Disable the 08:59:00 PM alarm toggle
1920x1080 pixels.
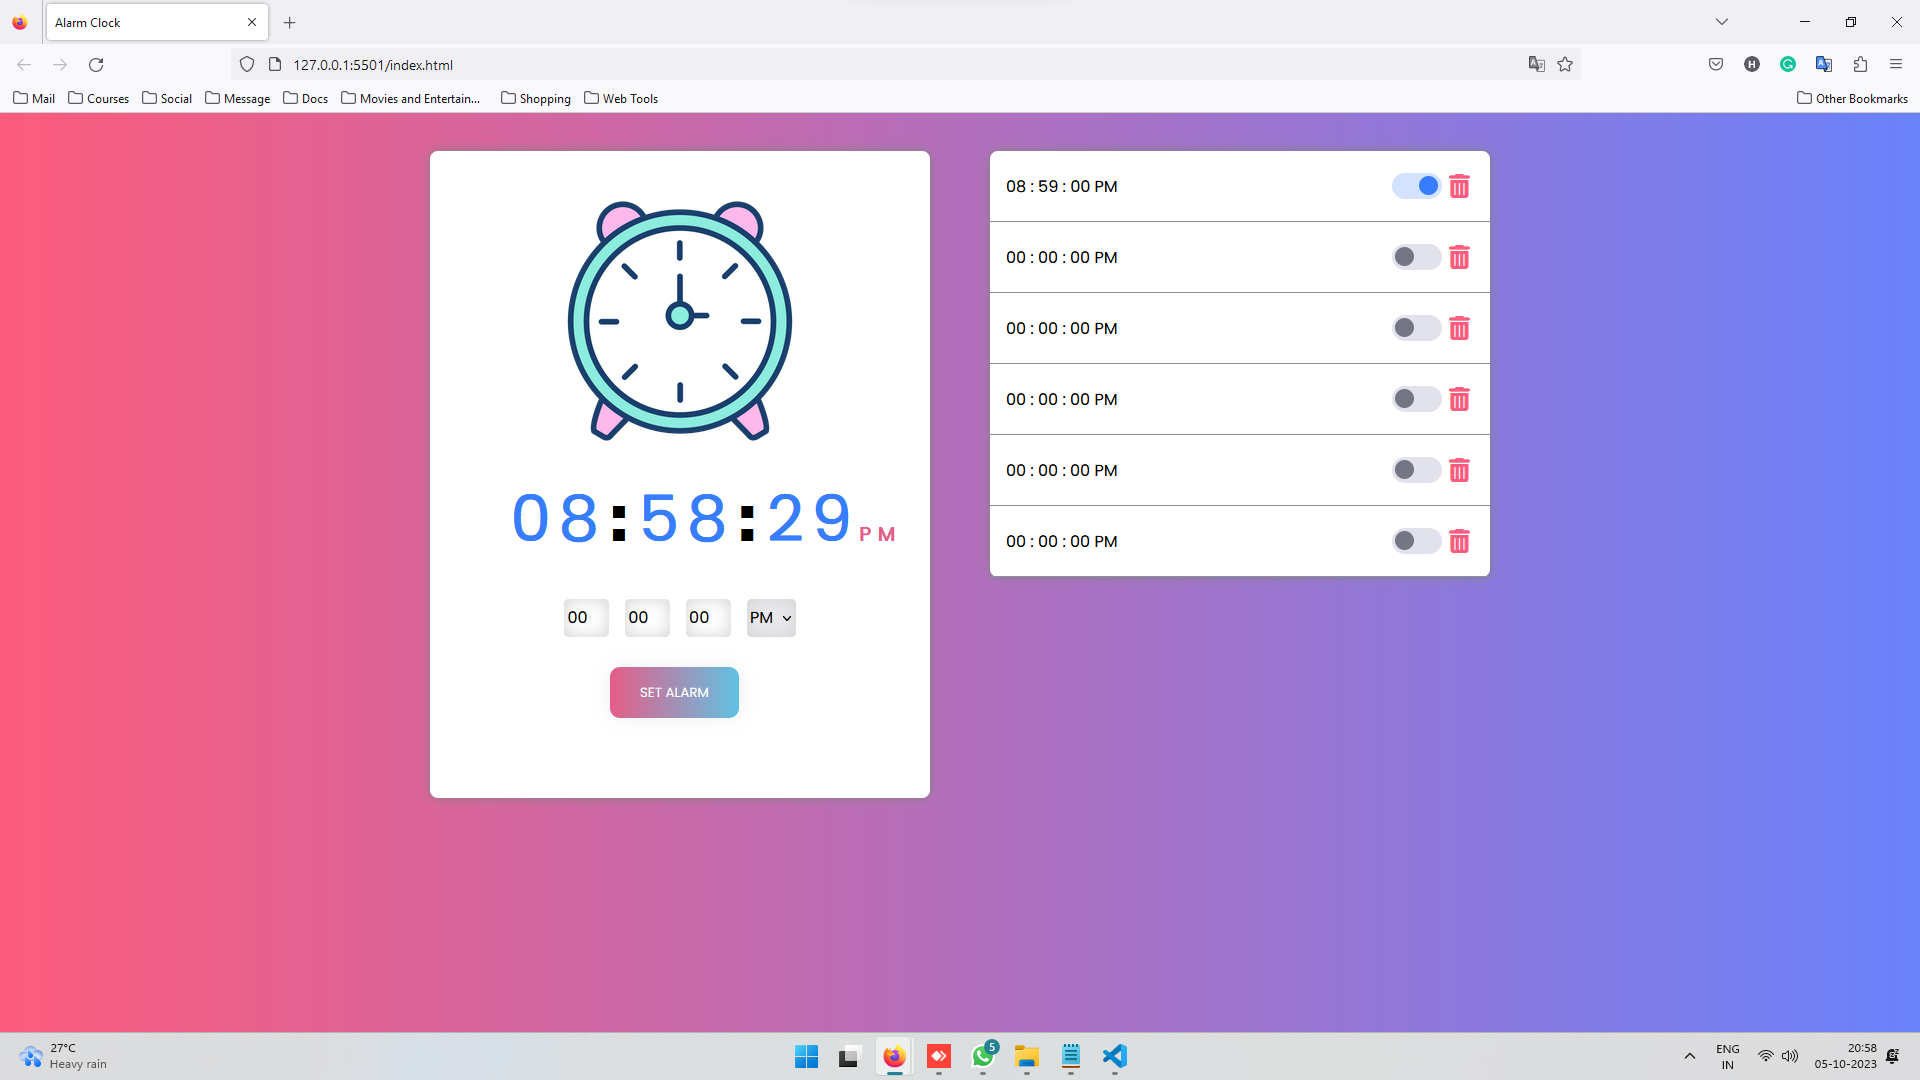1416,187
